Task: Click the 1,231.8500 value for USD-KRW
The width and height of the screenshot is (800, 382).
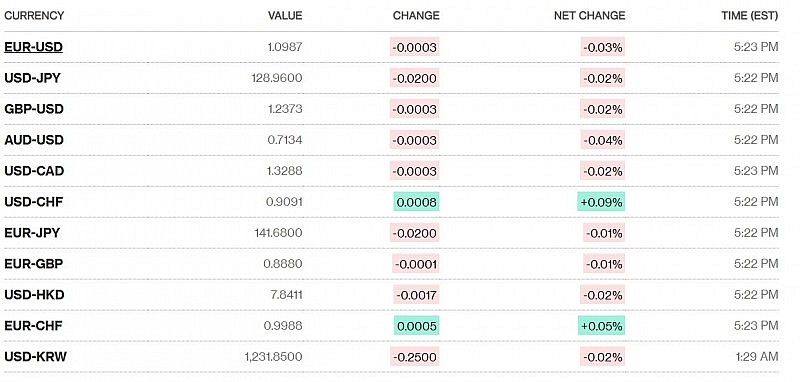Action: 273,356
